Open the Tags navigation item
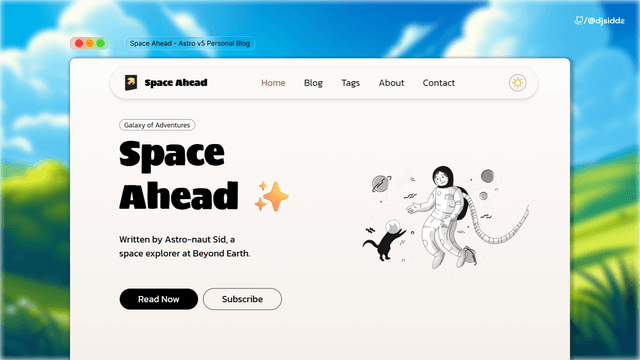 click(x=351, y=83)
